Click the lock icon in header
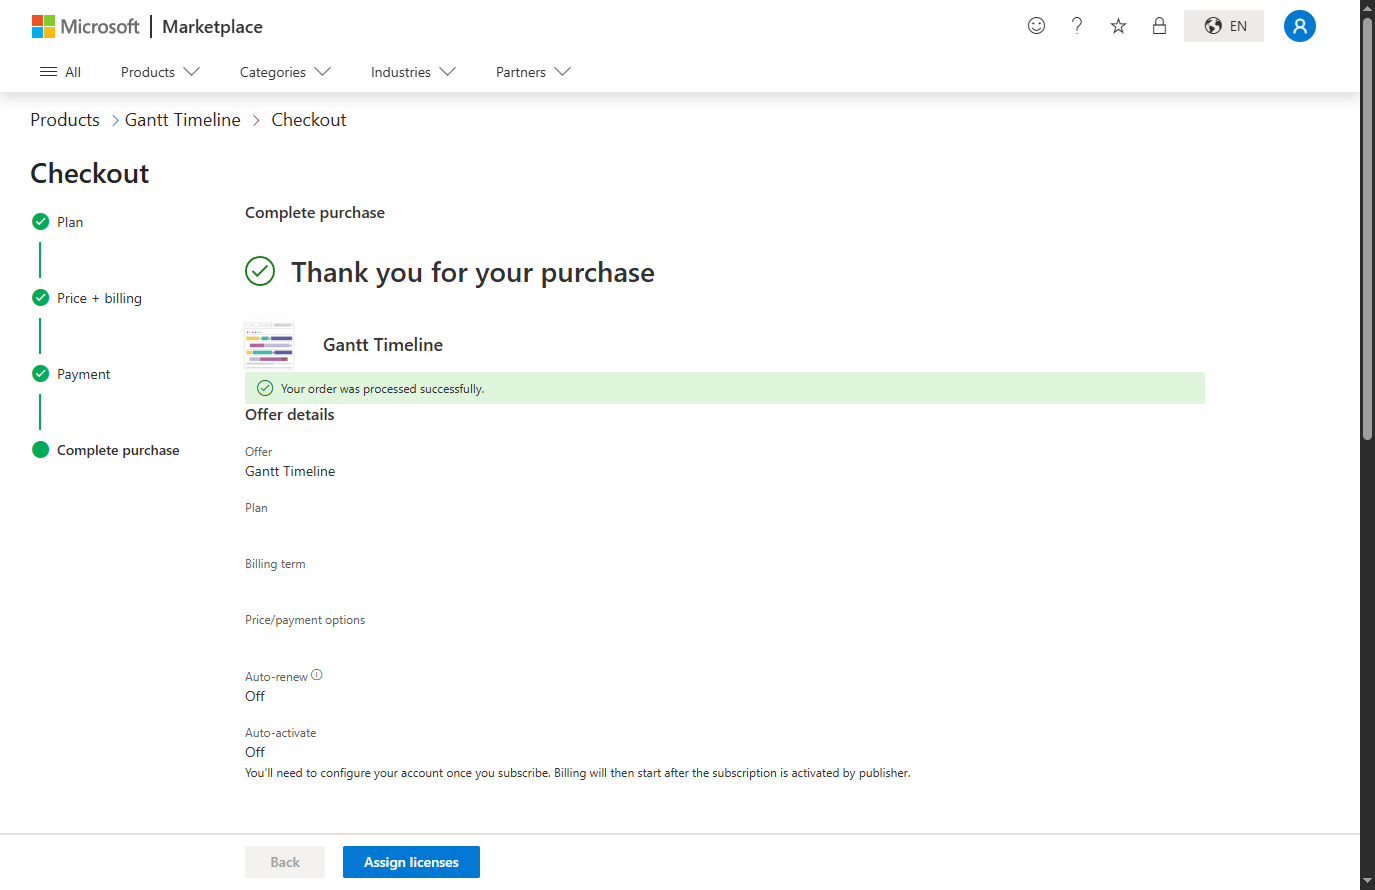This screenshot has width=1375, height=890. click(1159, 26)
